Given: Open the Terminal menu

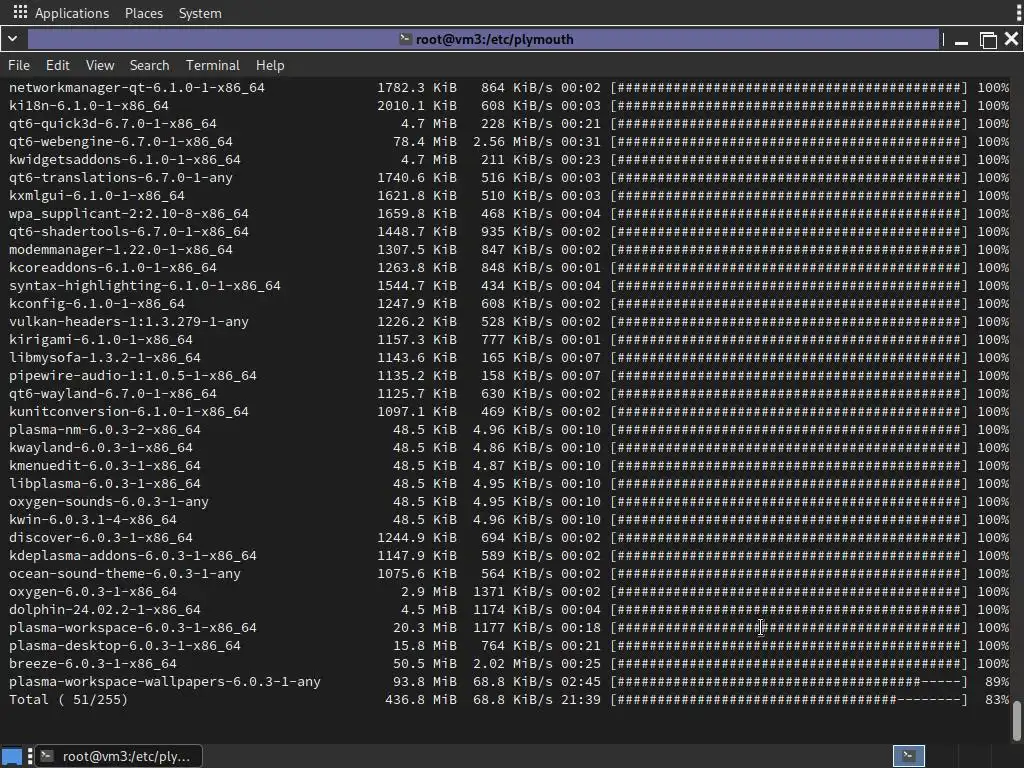Looking at the screenshot, I should click(213, 65).
